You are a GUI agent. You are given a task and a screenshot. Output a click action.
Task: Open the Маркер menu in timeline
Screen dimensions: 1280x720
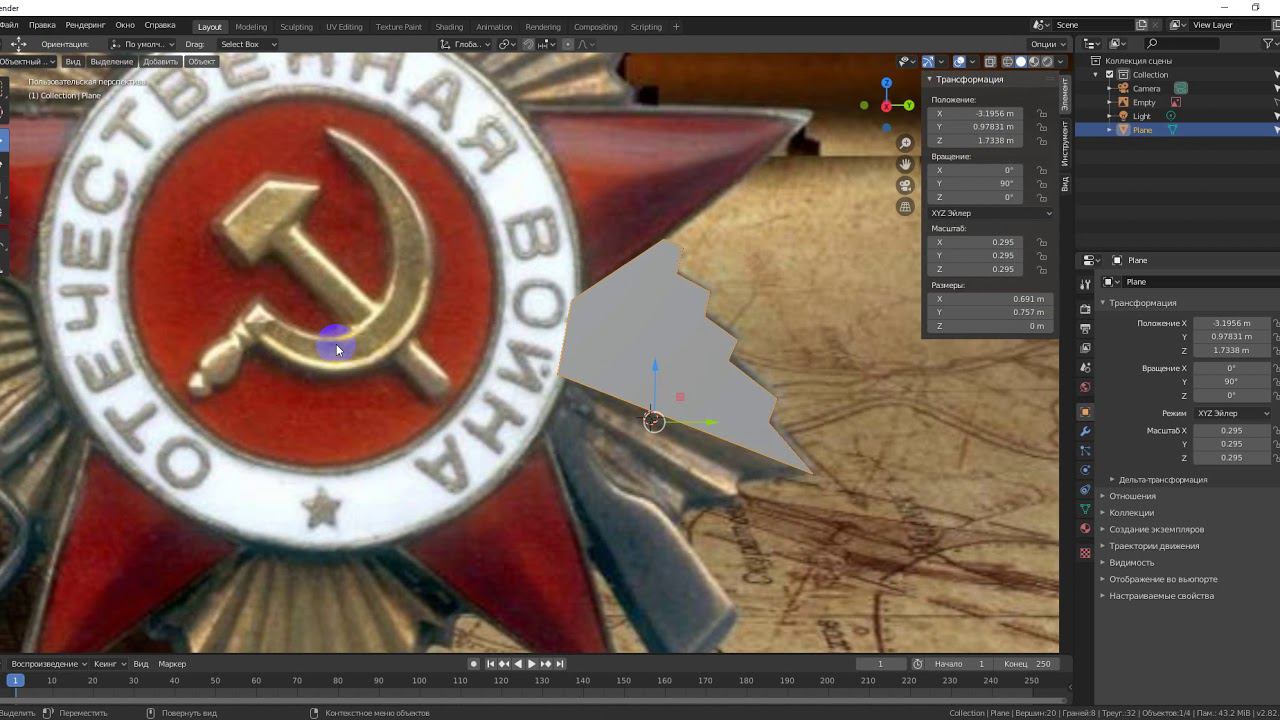click(172, 664)
